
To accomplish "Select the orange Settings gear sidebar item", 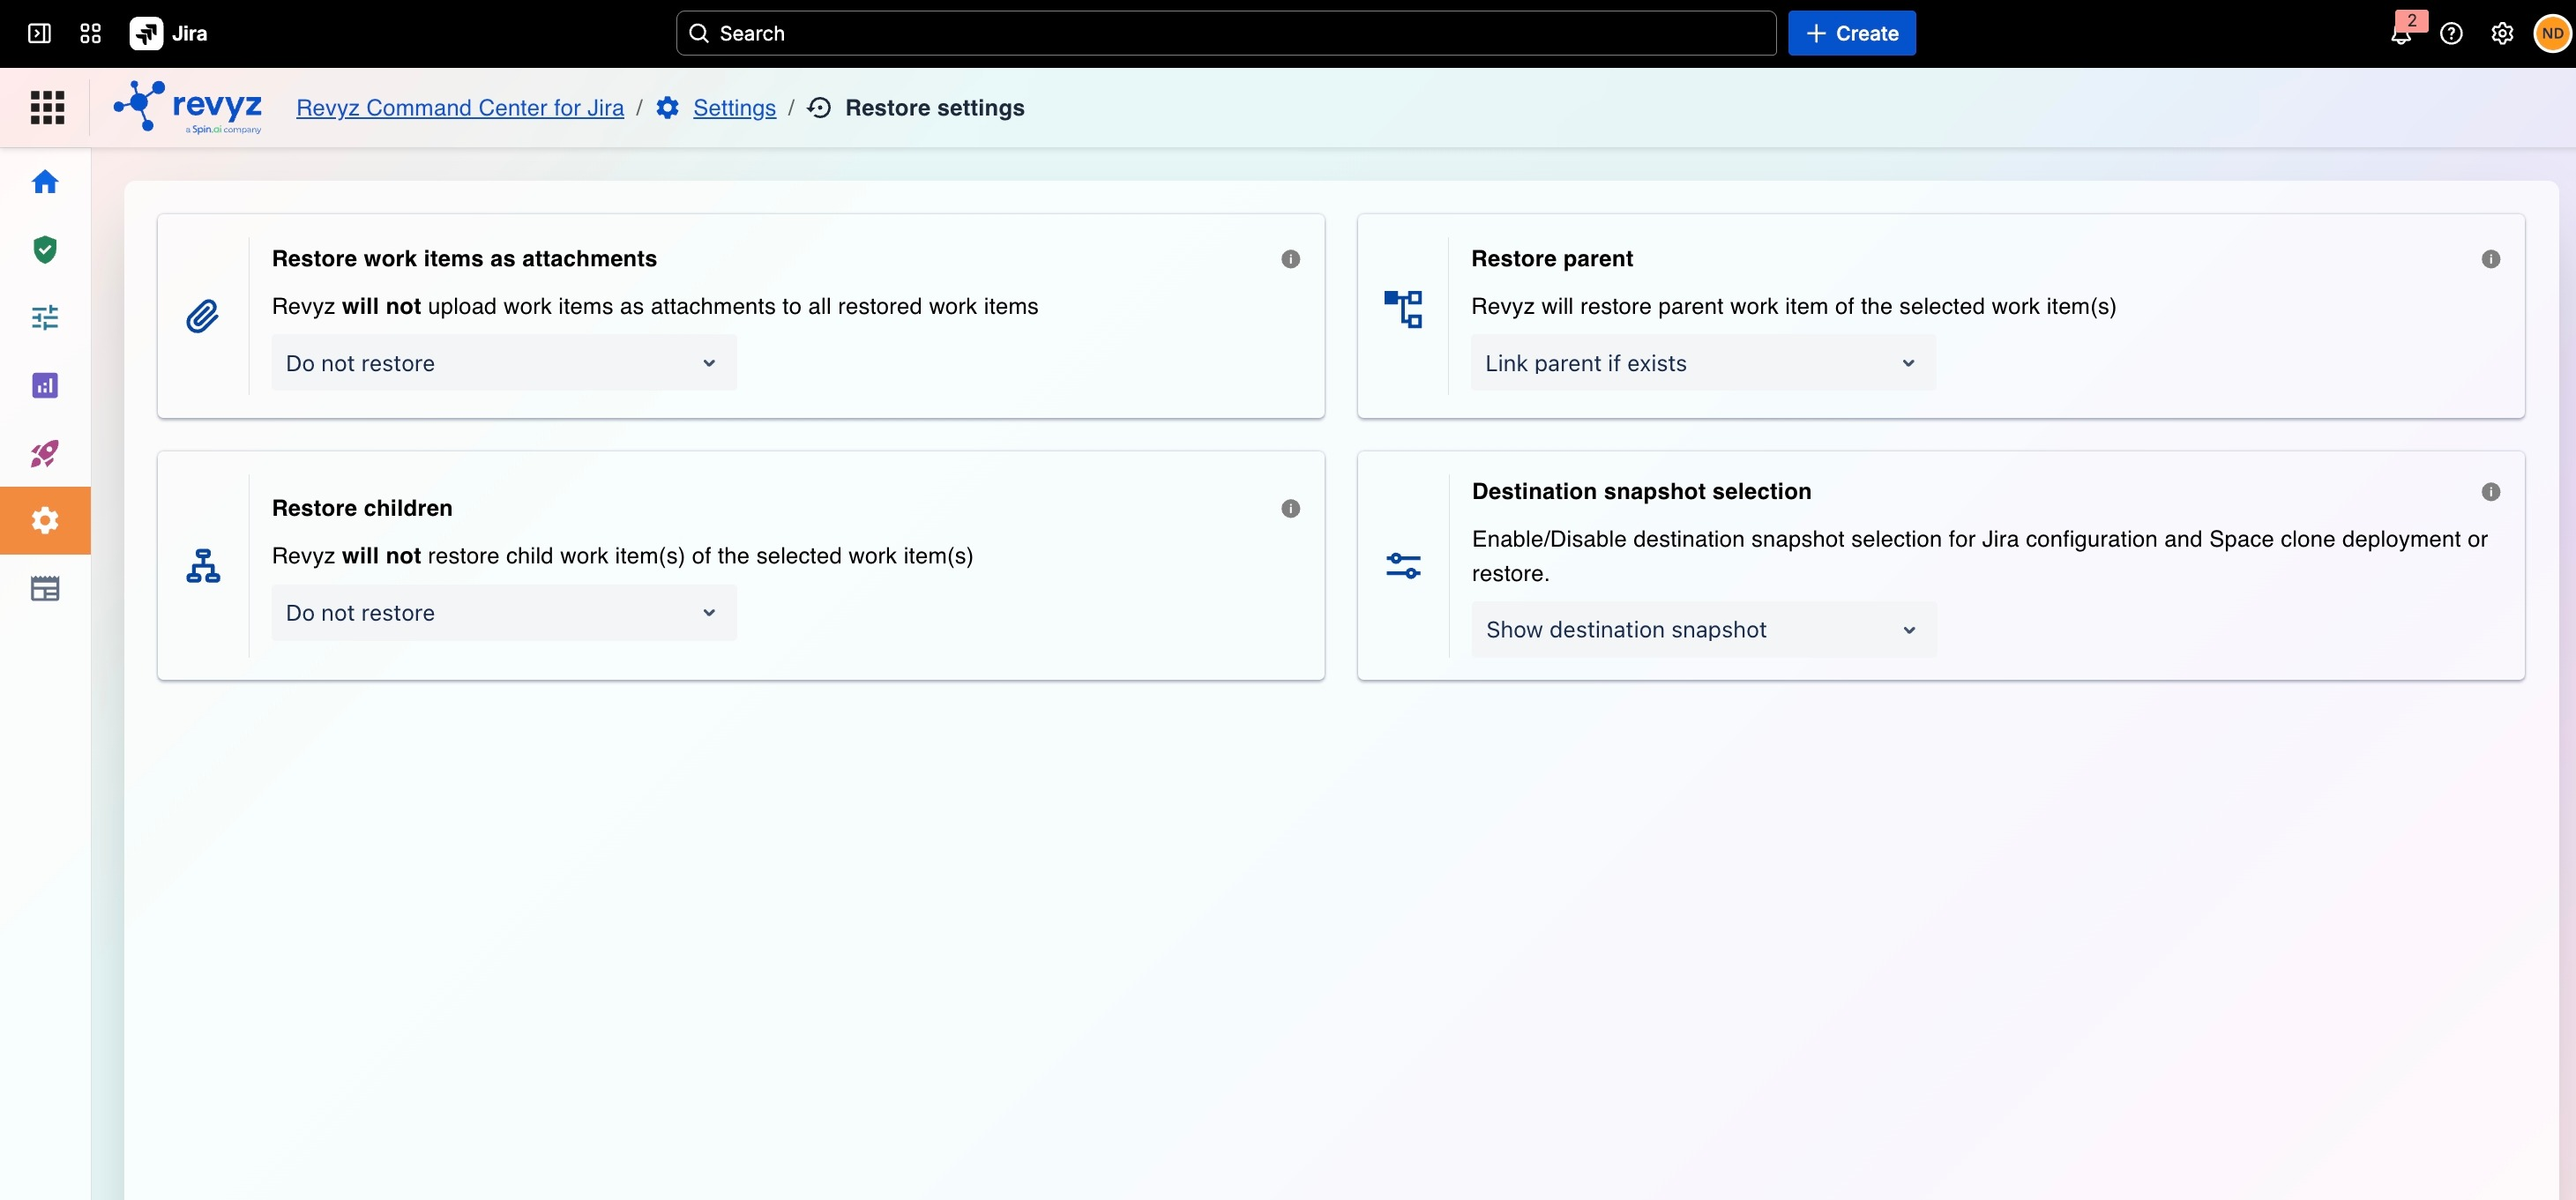I will click(x=45, y=520).
